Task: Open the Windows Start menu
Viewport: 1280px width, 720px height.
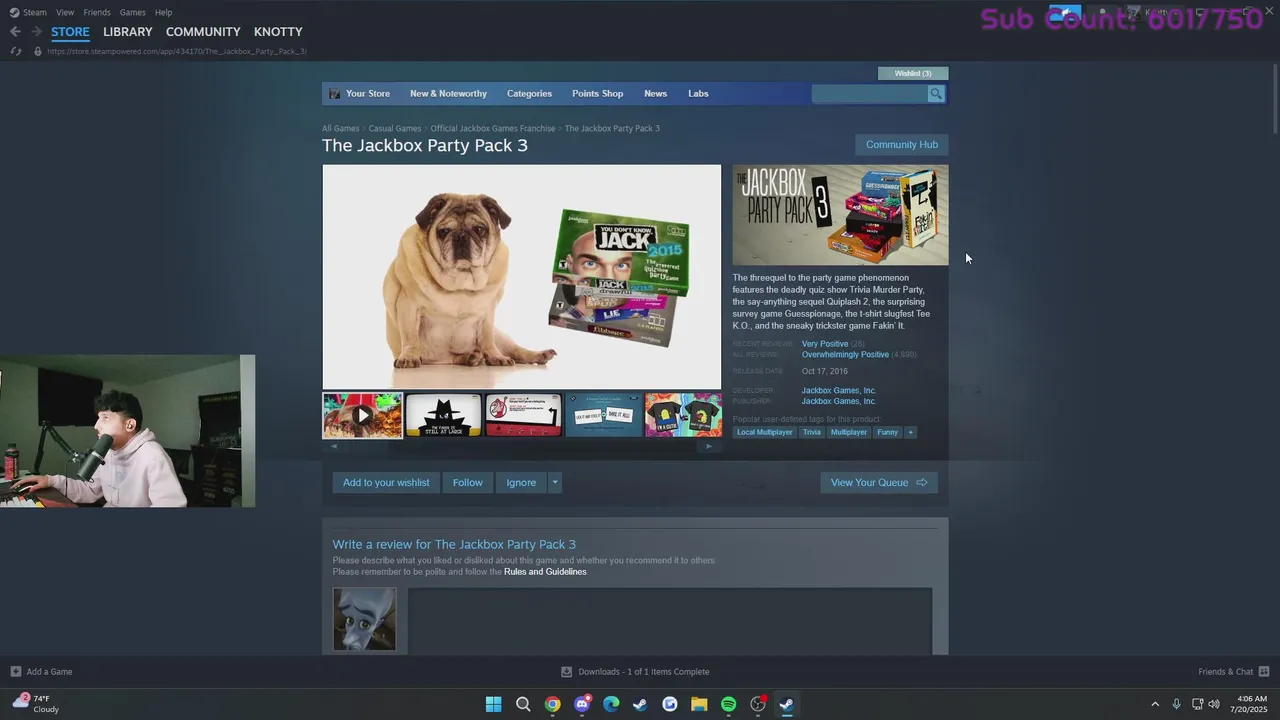Action: pyautogui.click(x=493, y=704)
